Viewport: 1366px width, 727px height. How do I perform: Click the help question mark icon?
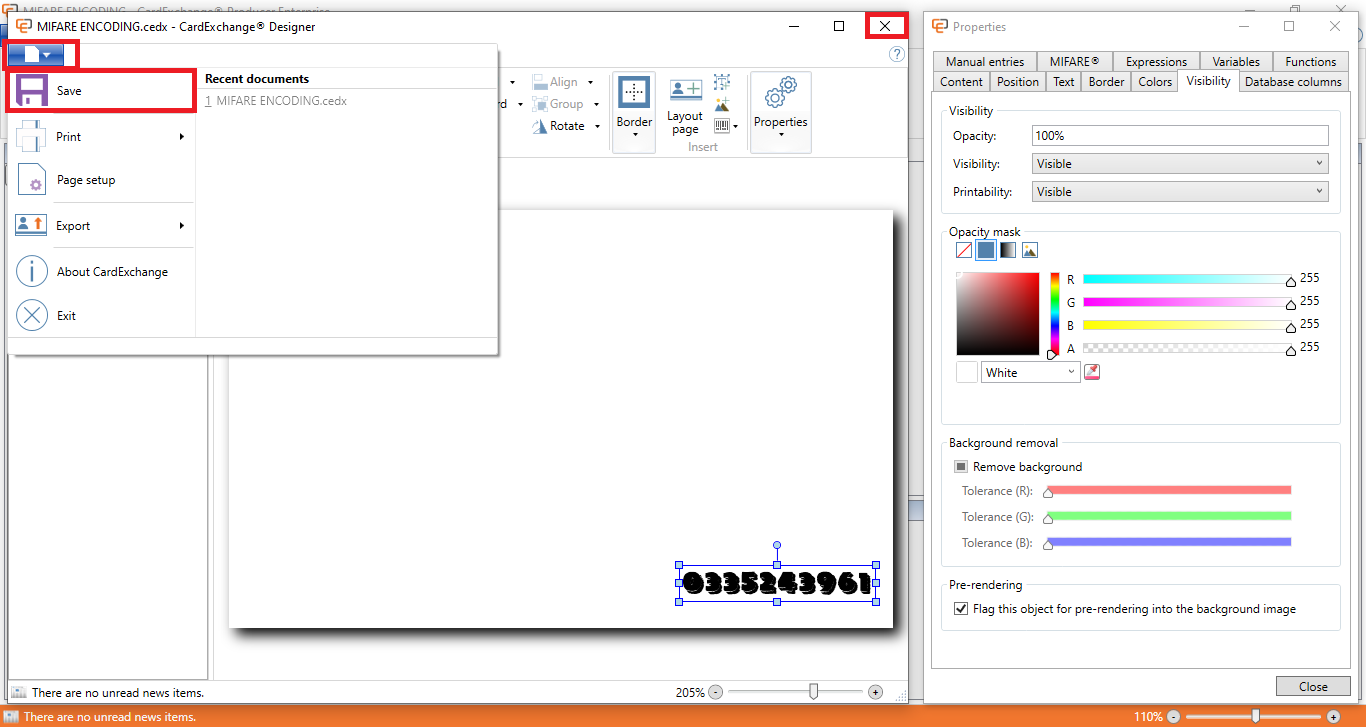[896, 54]
